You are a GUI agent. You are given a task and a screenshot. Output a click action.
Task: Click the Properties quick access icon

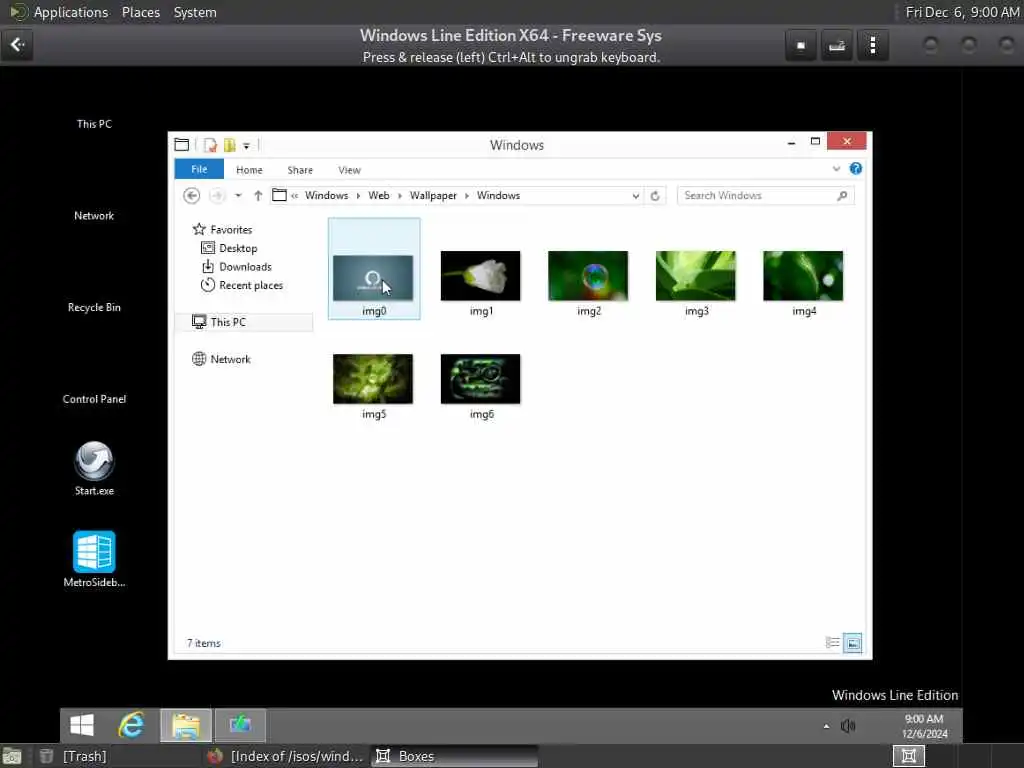[210, 145]
